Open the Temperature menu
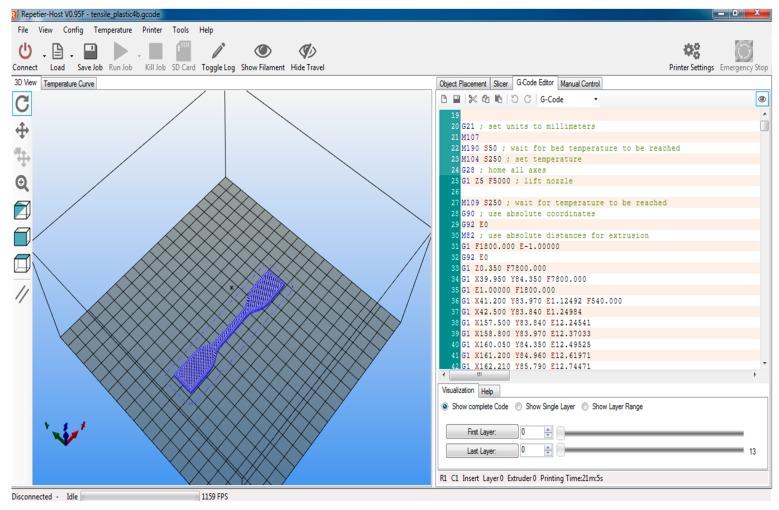The height and width of the screenshot is (510, 779). coord(112,30)
